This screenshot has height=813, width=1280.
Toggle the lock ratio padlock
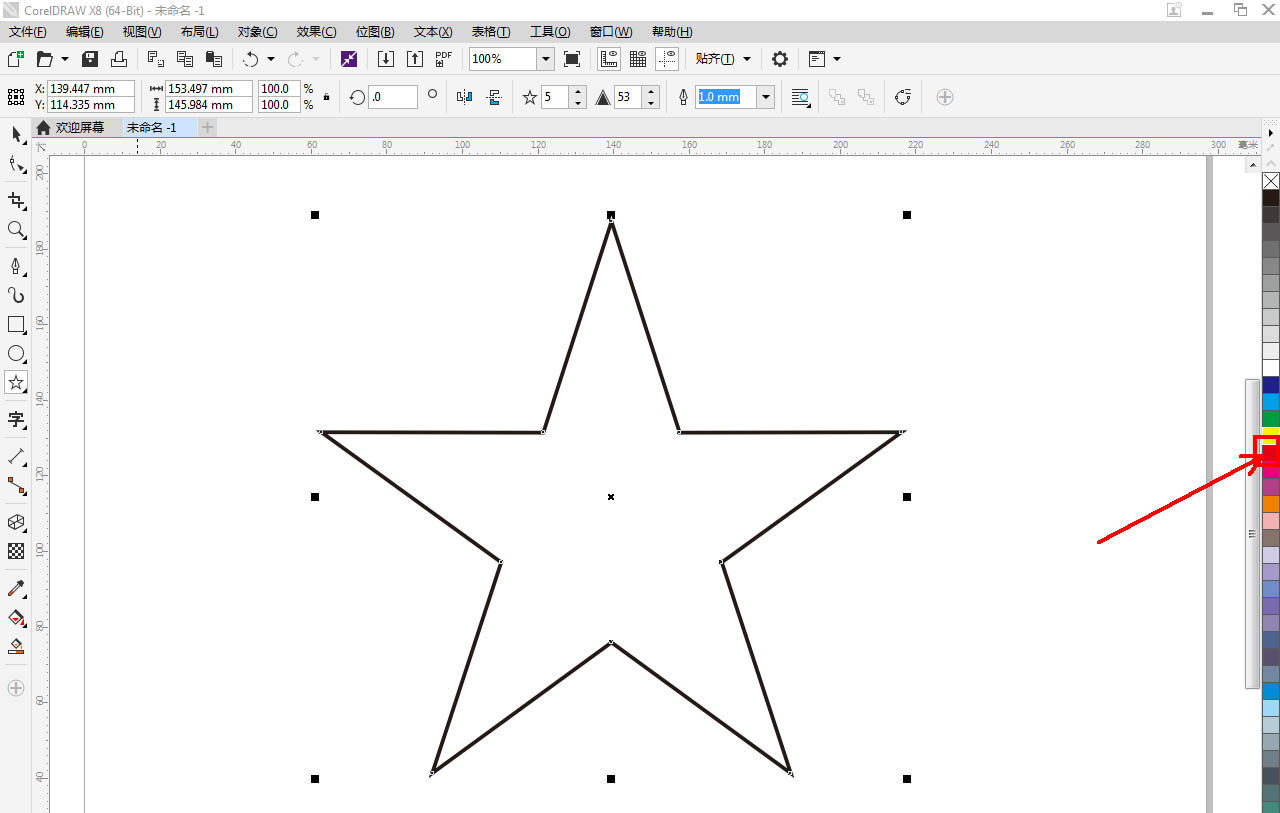pyautogui.click(x=326, y=97)
